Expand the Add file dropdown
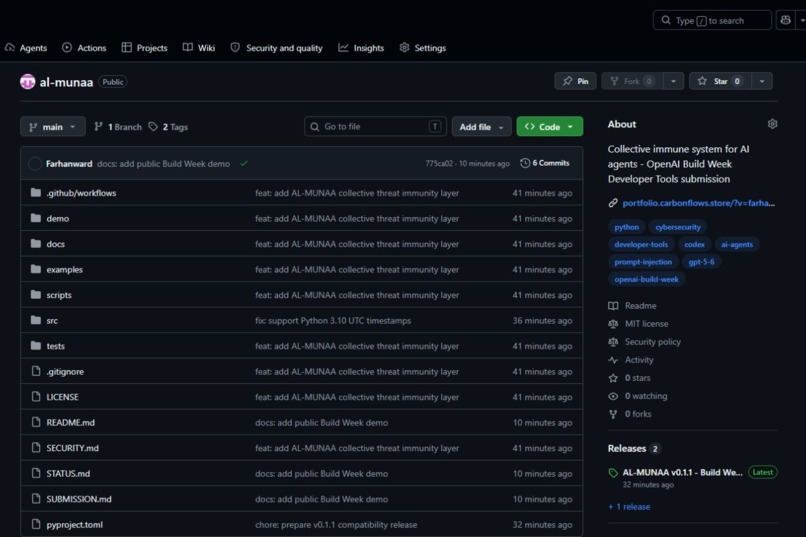This screenshot has height=537, width=806. coord(481,126)
